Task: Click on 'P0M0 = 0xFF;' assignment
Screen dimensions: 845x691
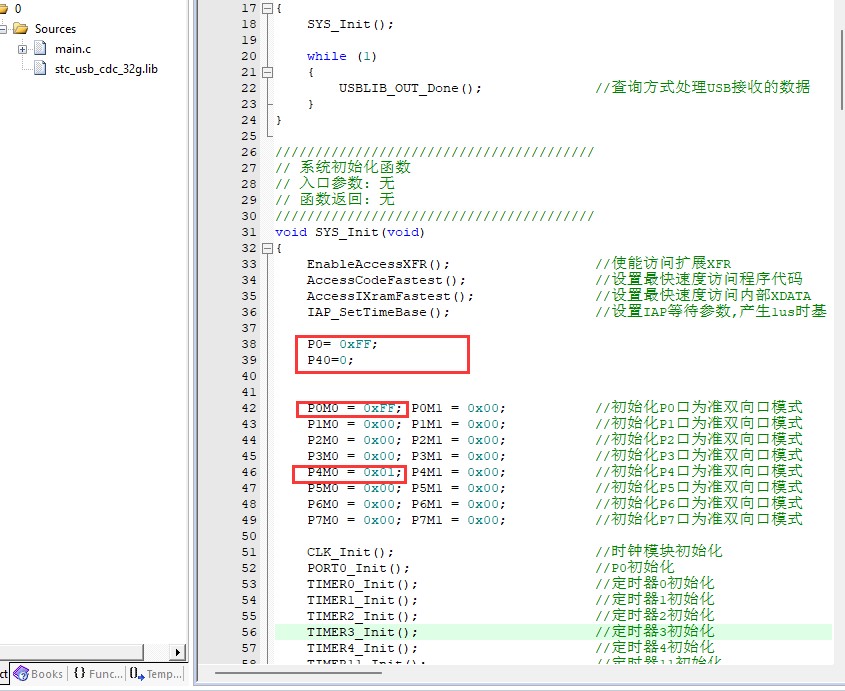Action: tap(355, 408)
